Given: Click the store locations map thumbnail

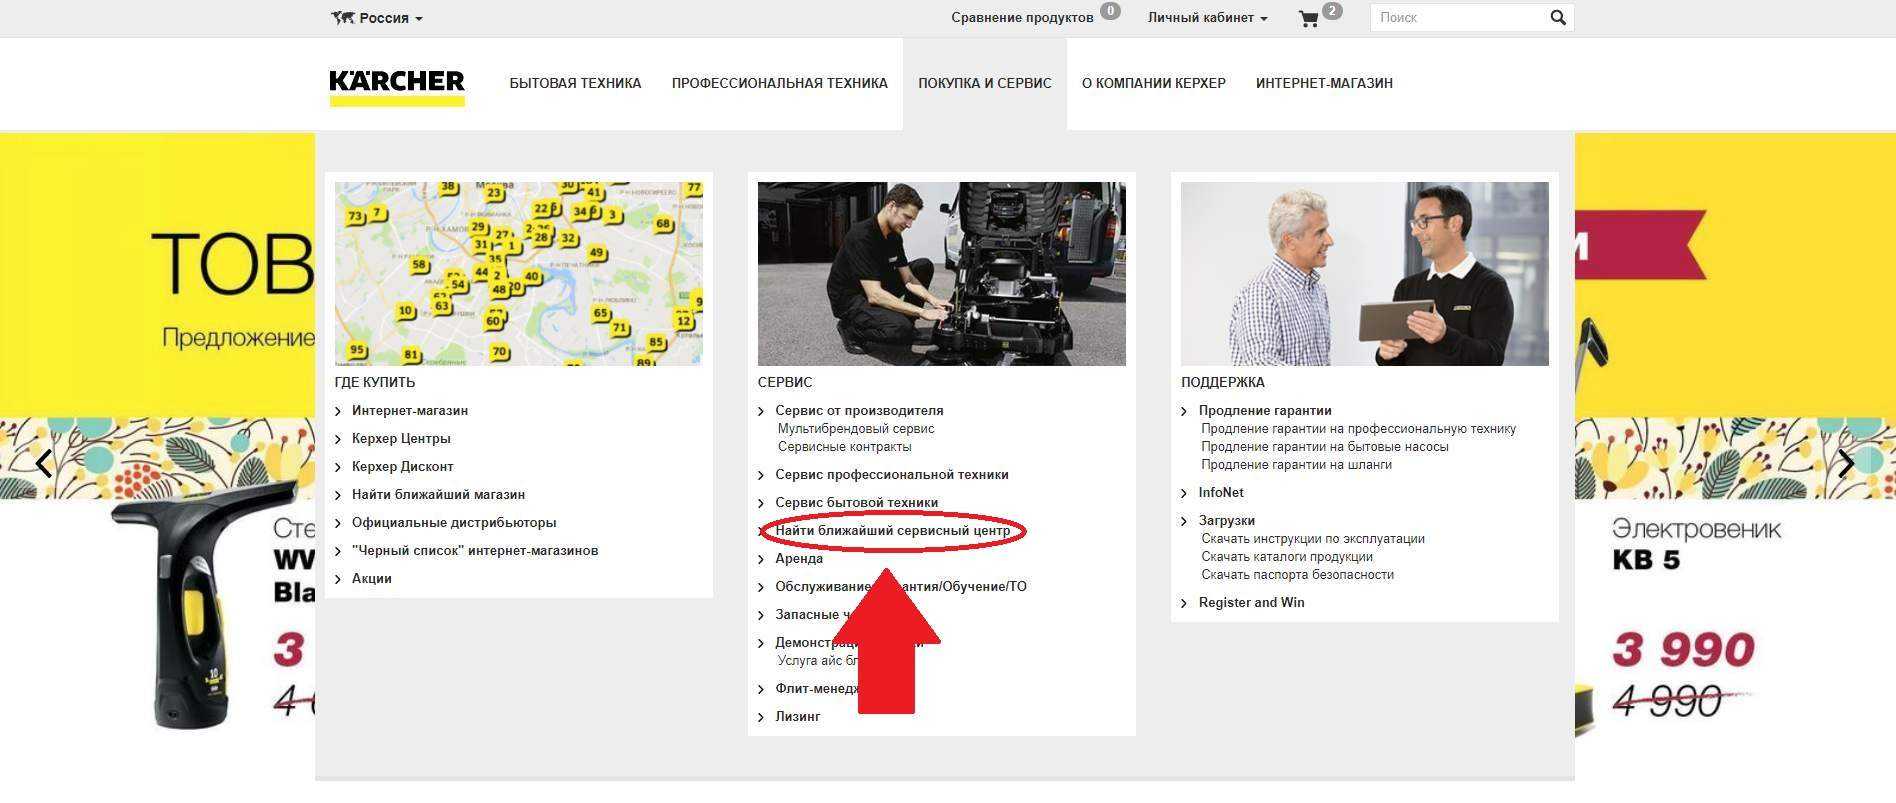Looking at the screenshot, I should (518, 273).
